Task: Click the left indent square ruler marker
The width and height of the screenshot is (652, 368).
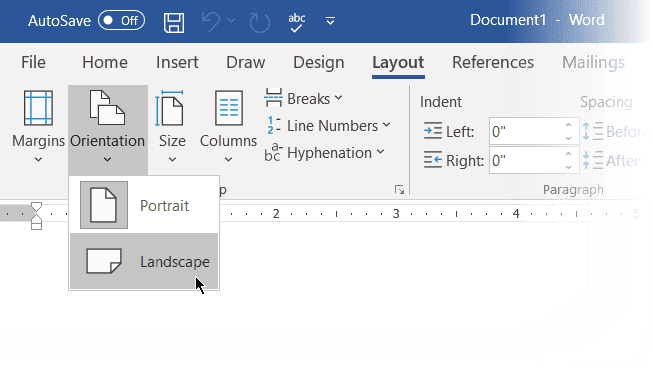Action: pyautogui.click(x=37, y=226)
